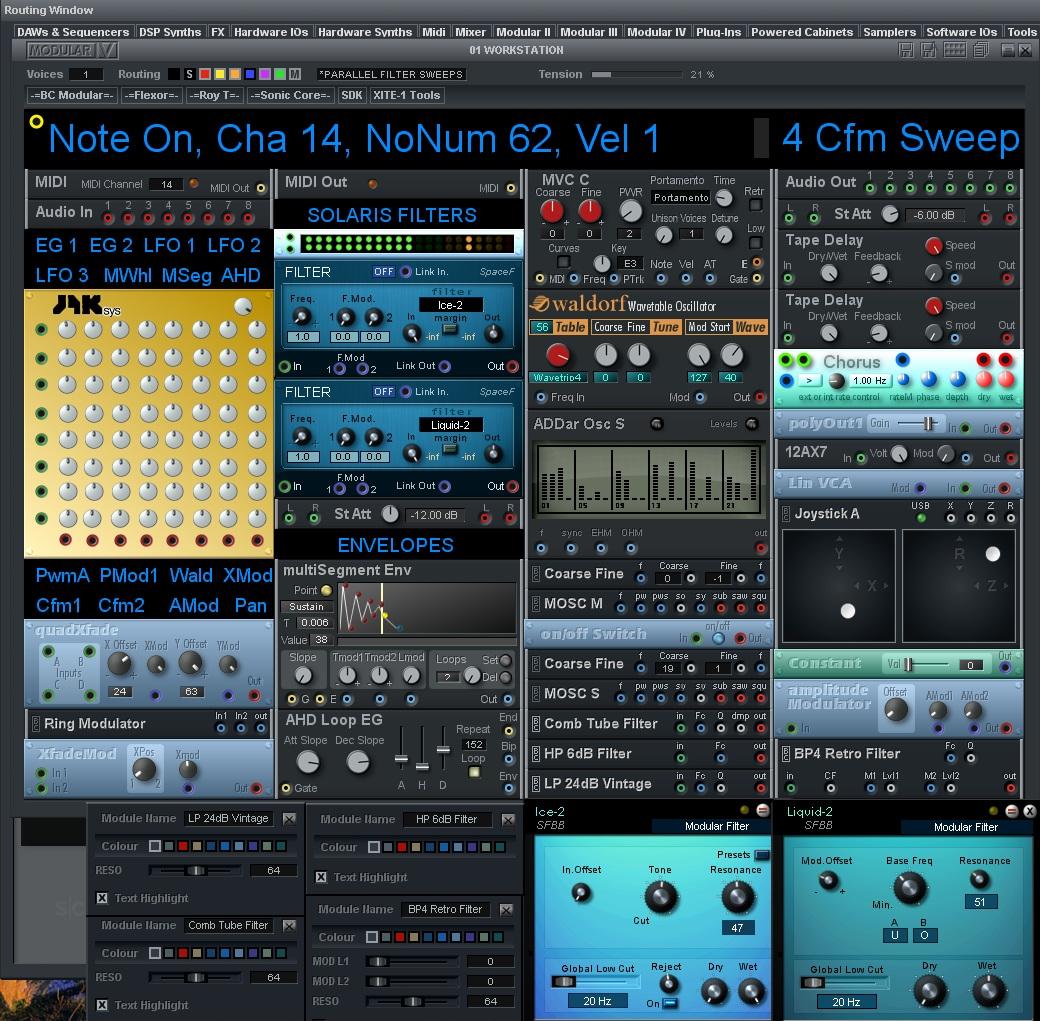Viewport: 1040px width, 1021px height.
Task: Click Audio In jack number 8
Action: point(249,218)
